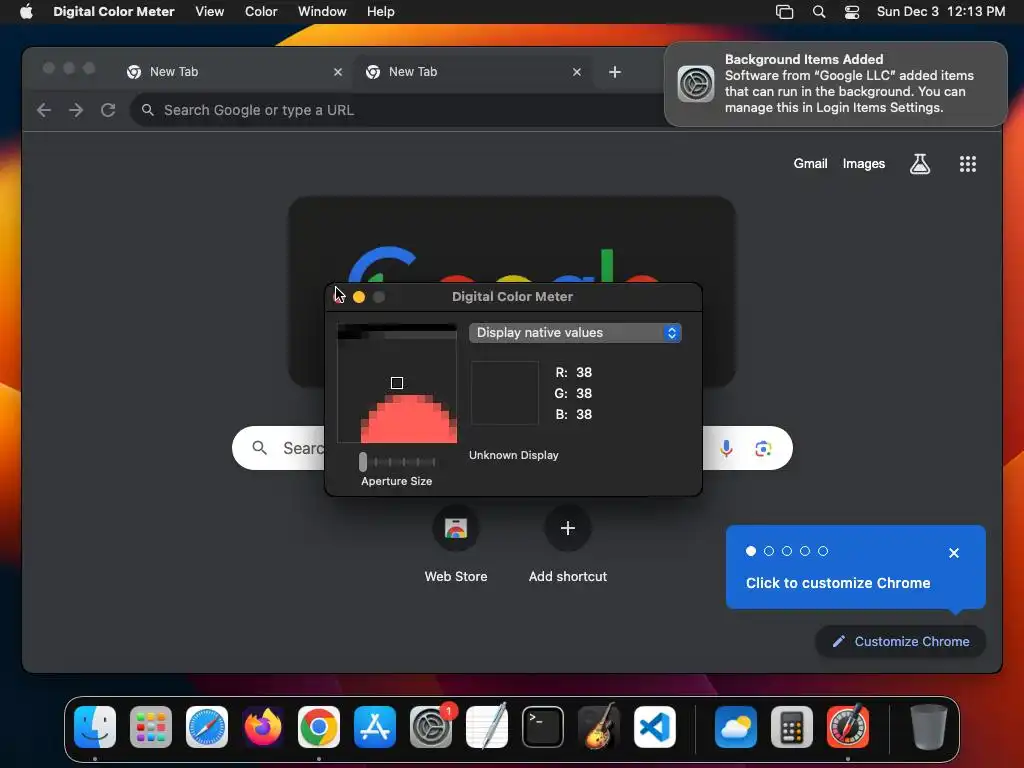Reload the Chrome page
Viewport: 1024px width, 768px height.
tap(108, 110)
